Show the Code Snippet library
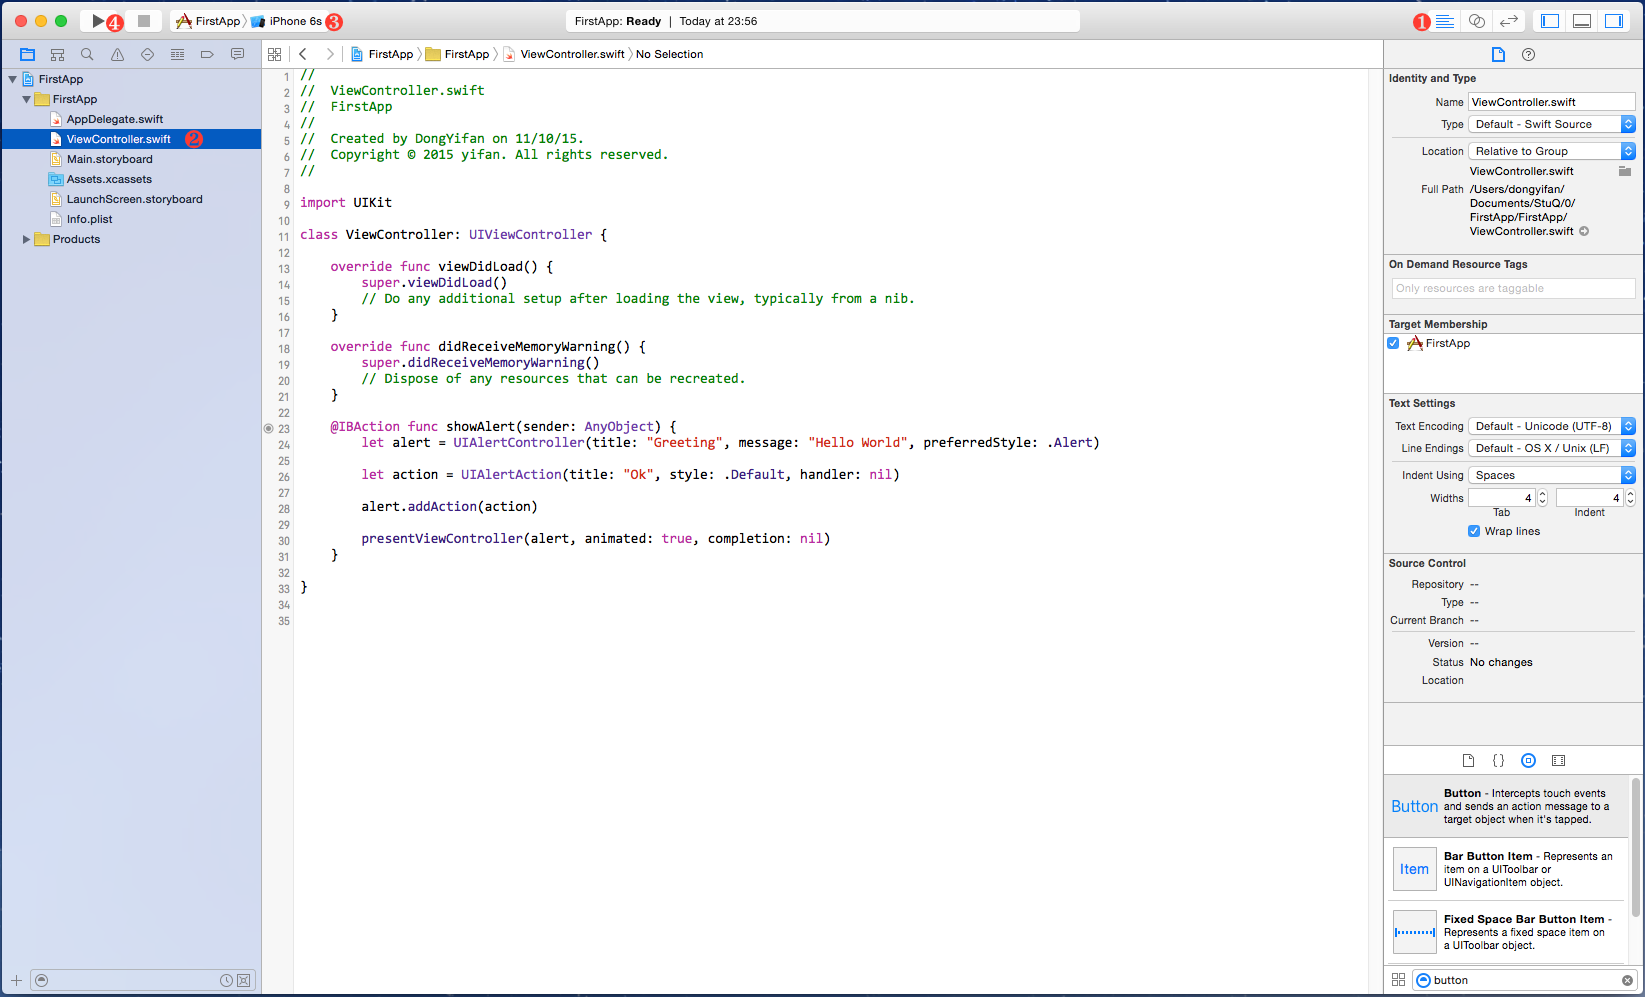Screen dimensions: 1645x997 [1498, 760]
